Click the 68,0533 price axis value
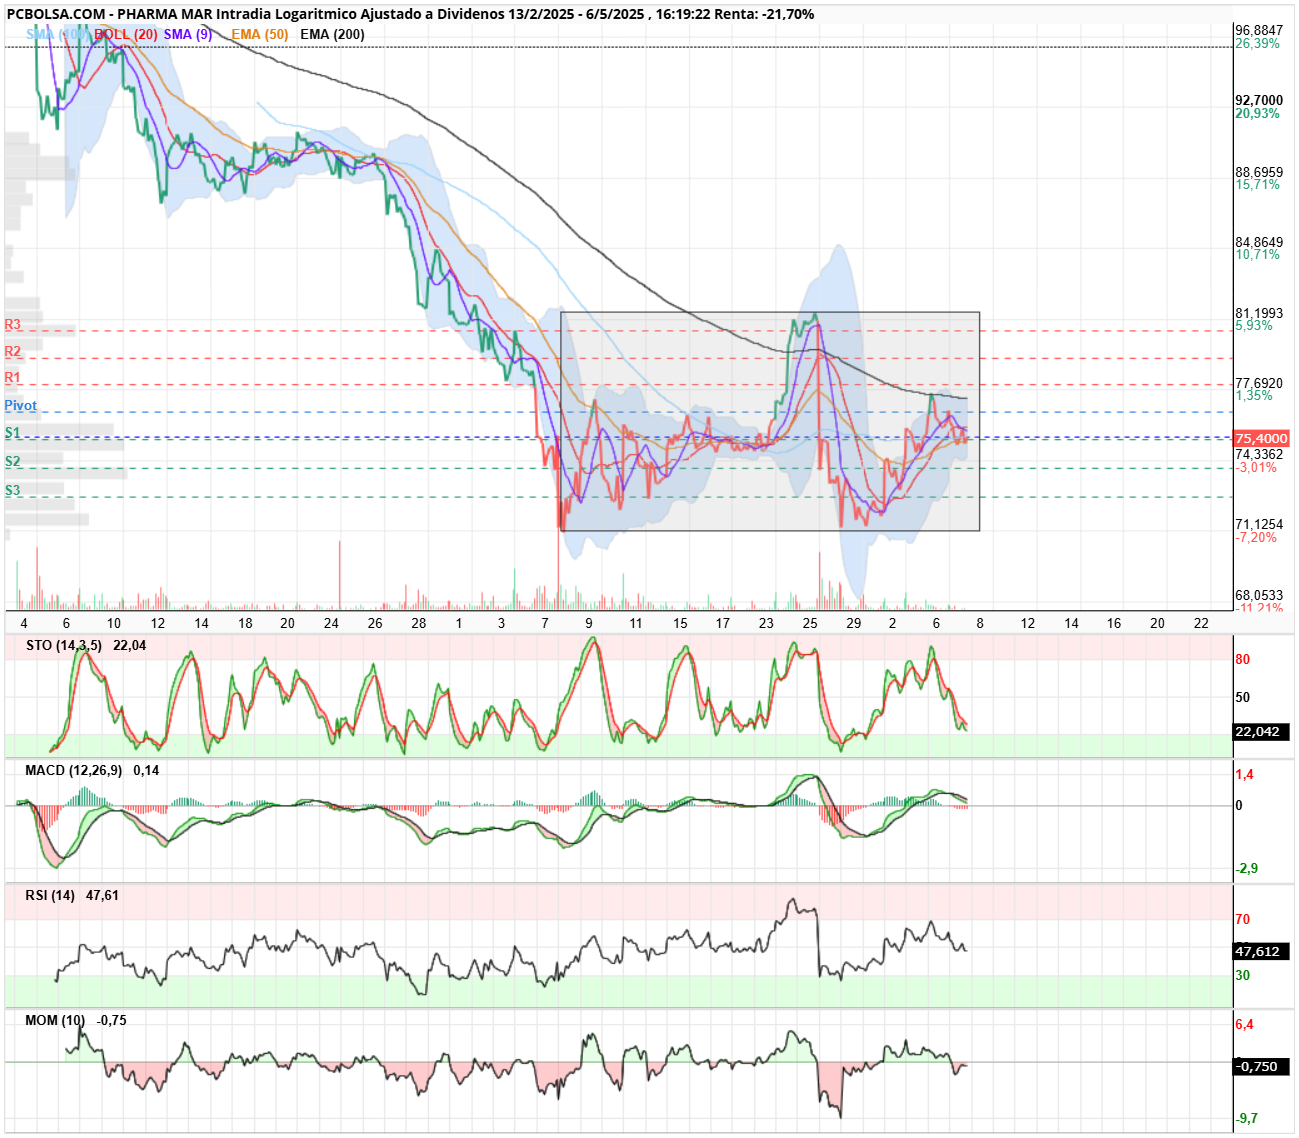Viewport: 1299px width, 1138px height. click(x=1259, y=595)
